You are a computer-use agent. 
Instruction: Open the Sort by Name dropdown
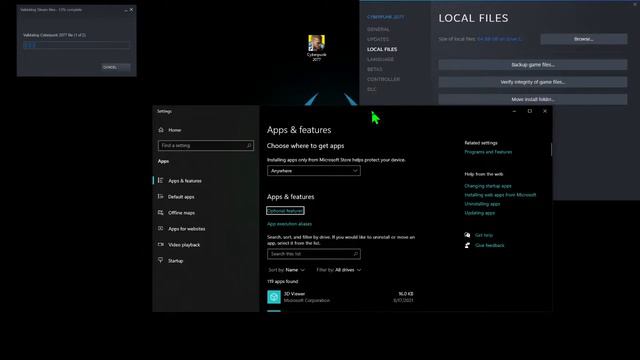(286, 270)
